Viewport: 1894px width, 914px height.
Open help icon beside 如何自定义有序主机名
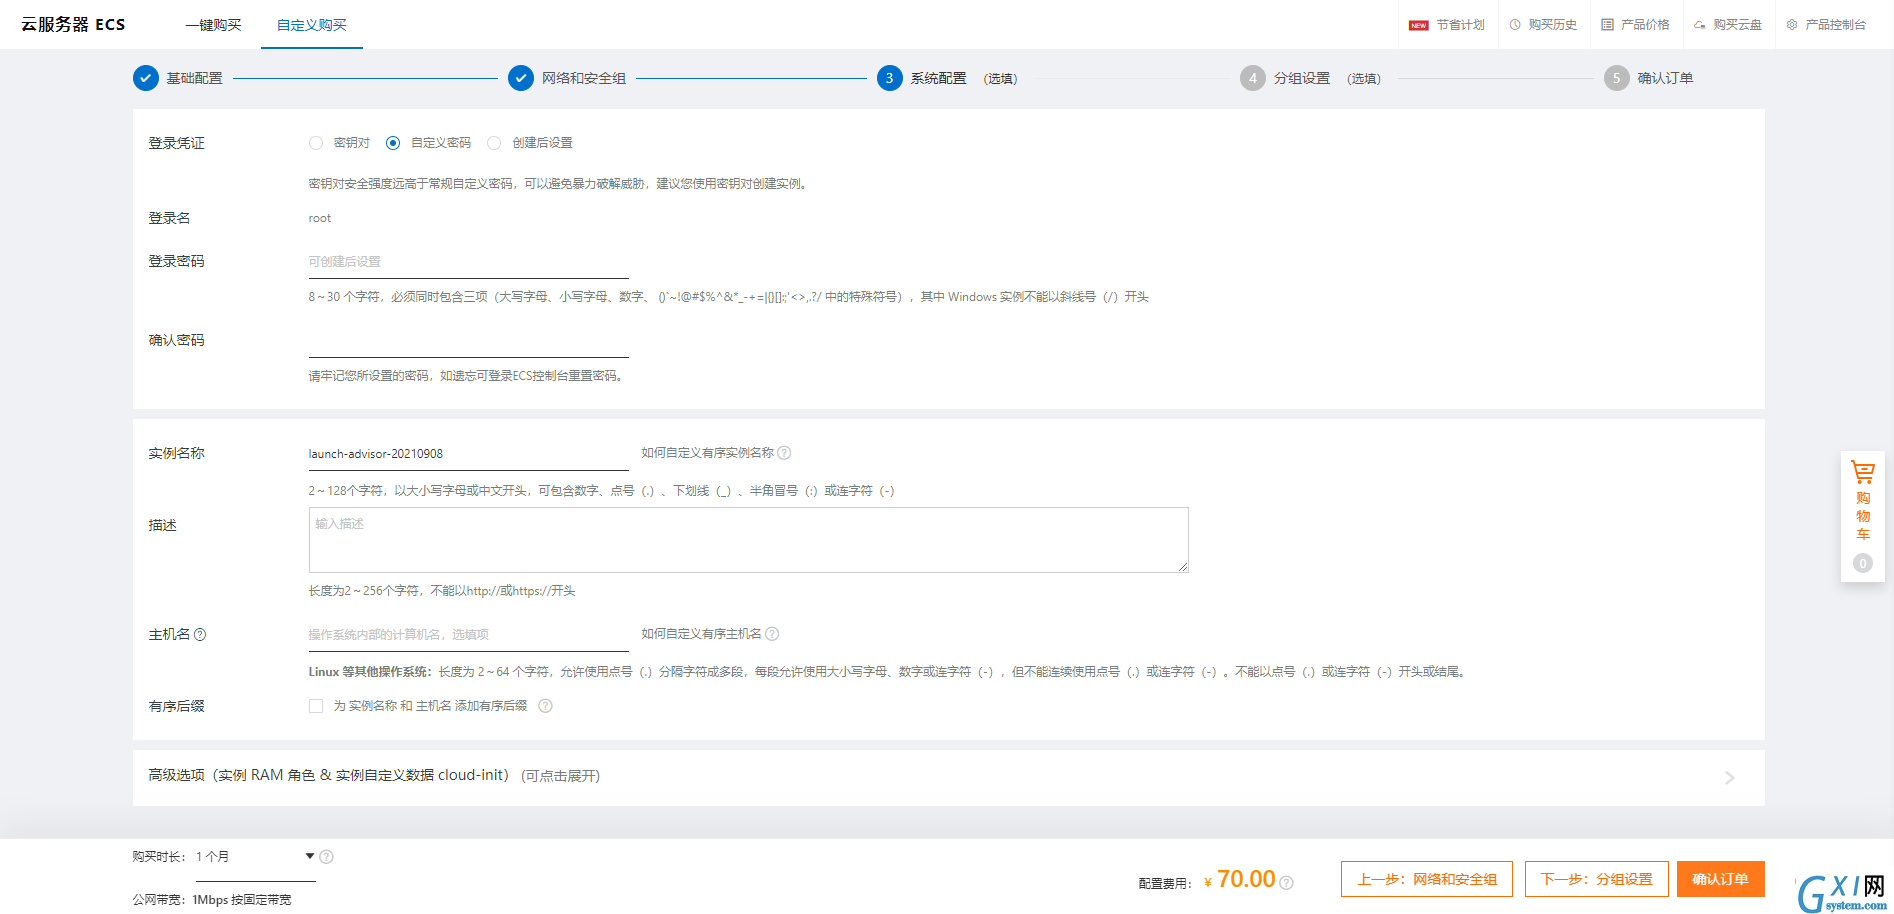[772, 634]
